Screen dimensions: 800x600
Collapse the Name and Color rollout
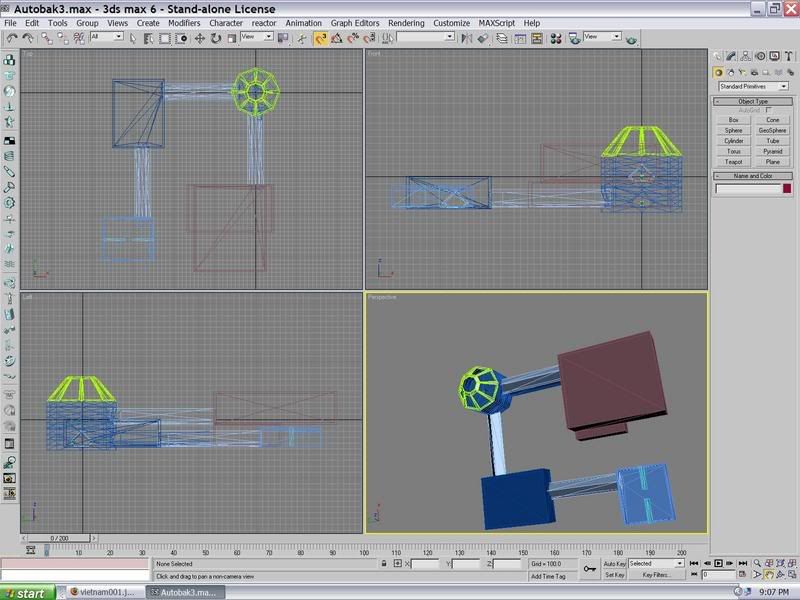pos(753,176)
